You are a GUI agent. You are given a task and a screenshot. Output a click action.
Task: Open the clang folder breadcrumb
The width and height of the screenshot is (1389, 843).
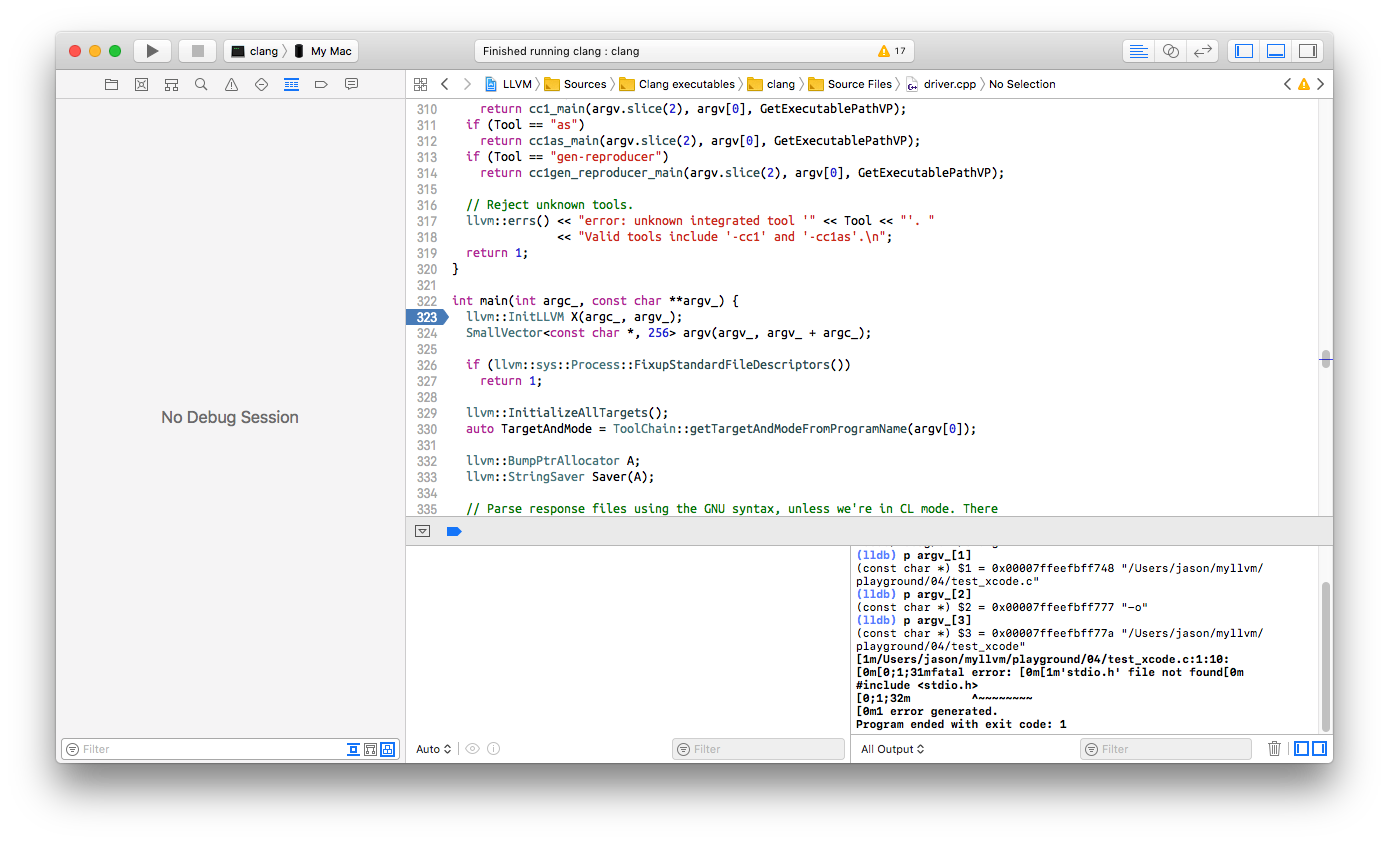pyautogui.click(x=772, y=85)
